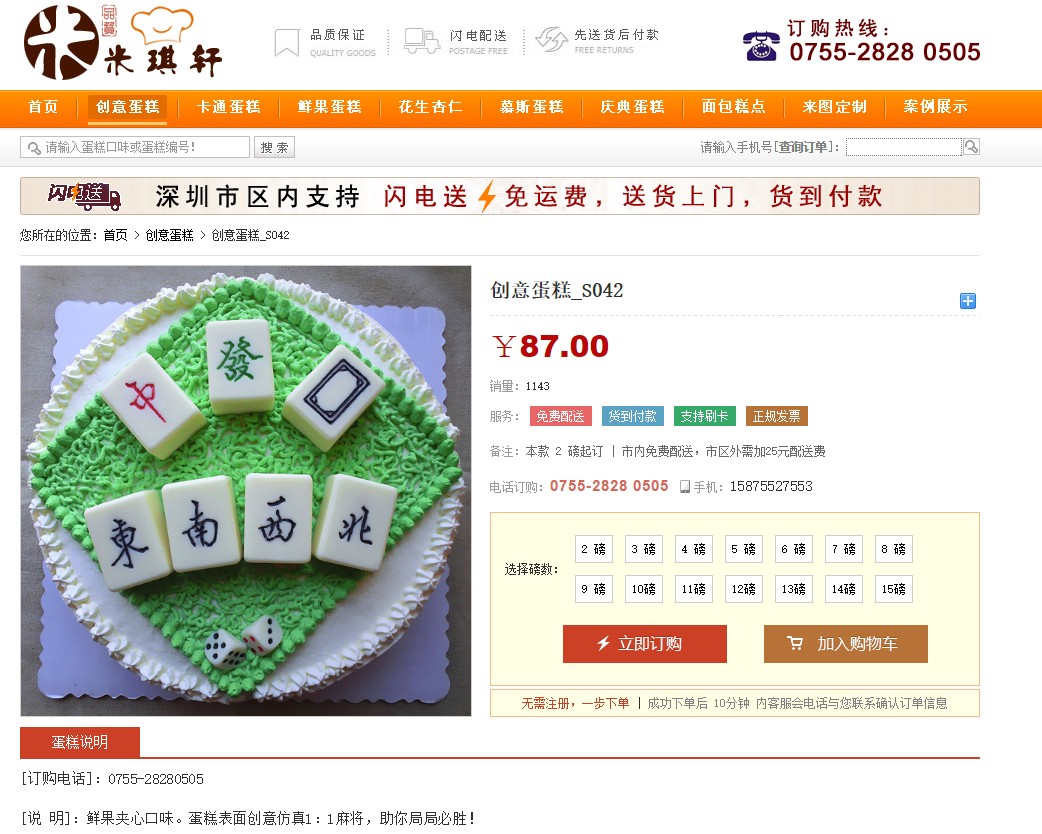Click the 米琪轩 bakery logo
1042x834 pixels.
122,43
